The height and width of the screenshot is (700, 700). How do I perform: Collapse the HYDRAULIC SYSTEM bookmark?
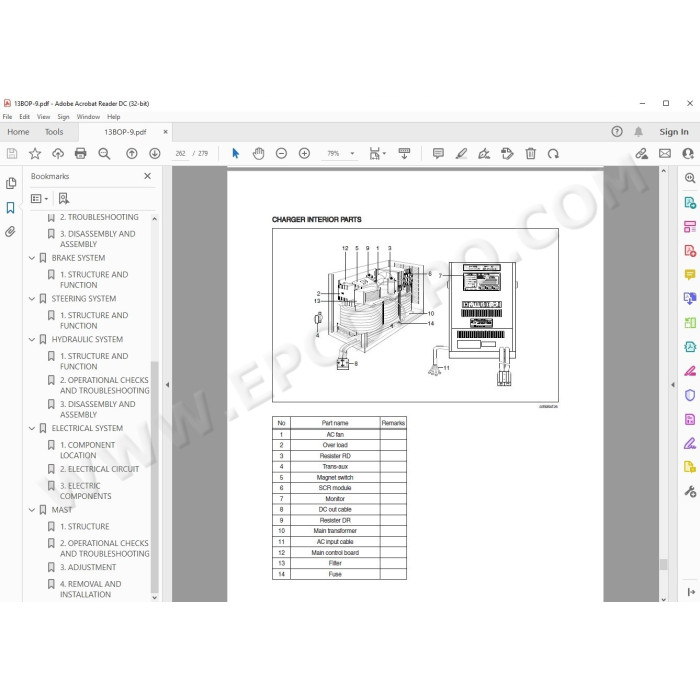point(32,339)
